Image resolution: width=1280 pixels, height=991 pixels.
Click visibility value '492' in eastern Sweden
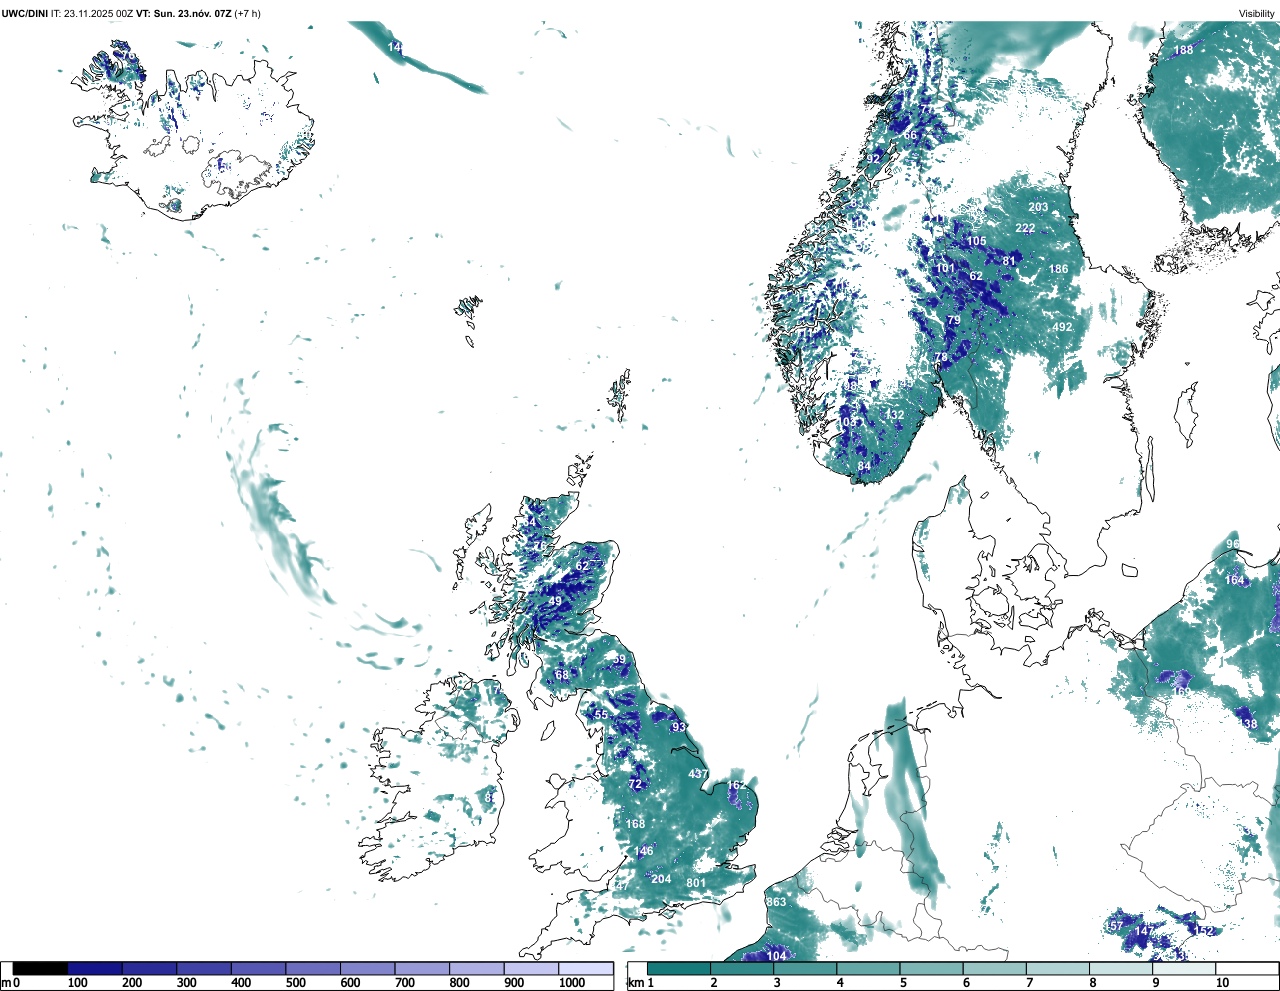(1062, 327)
